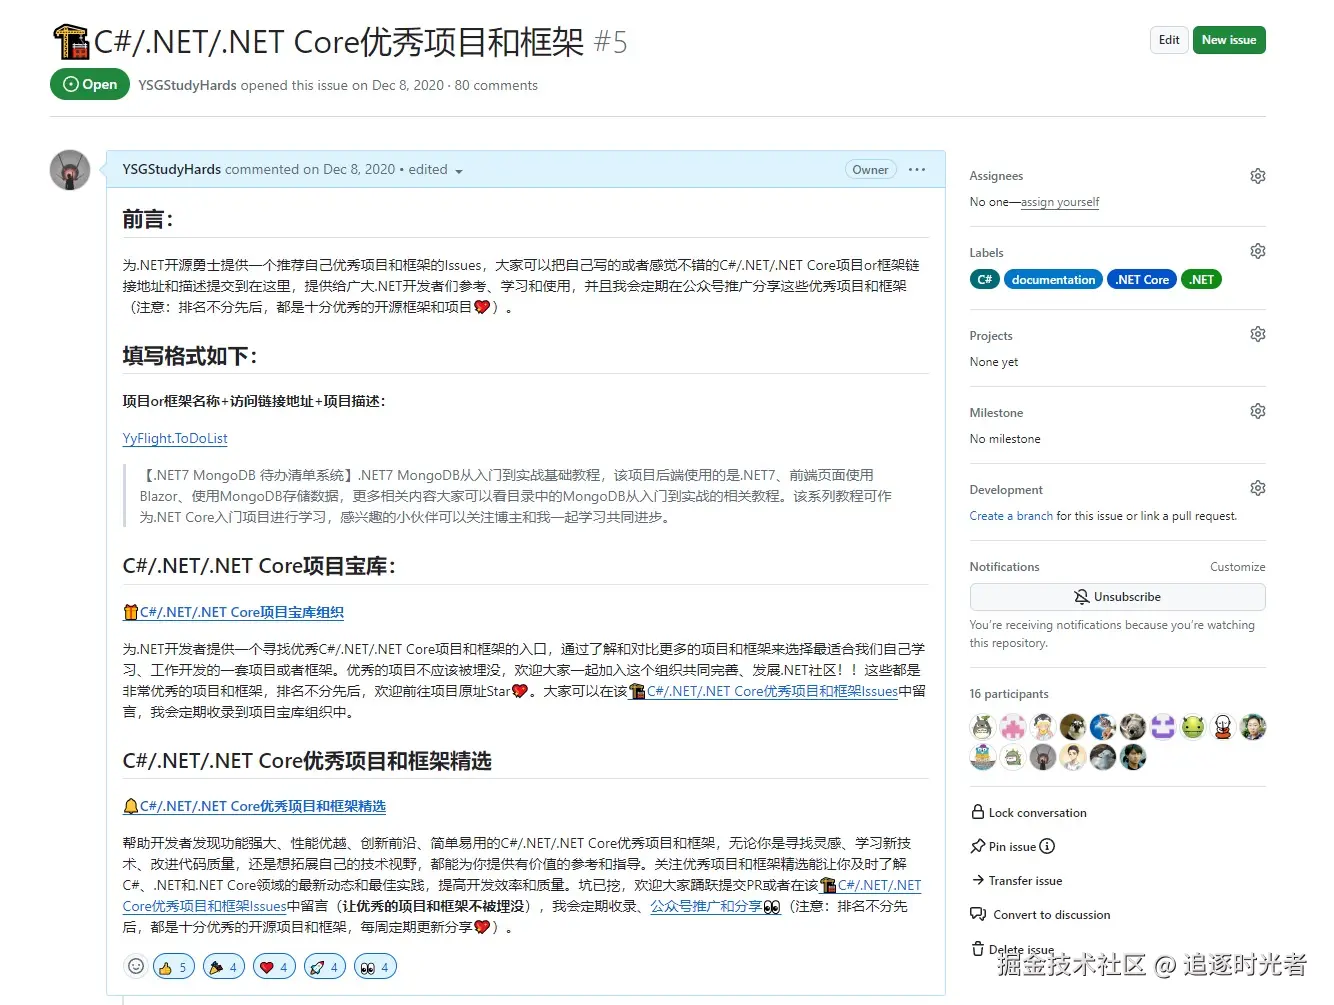Open the C#/.NET/.NET Core项目宝库组织 link

point(233,613)
